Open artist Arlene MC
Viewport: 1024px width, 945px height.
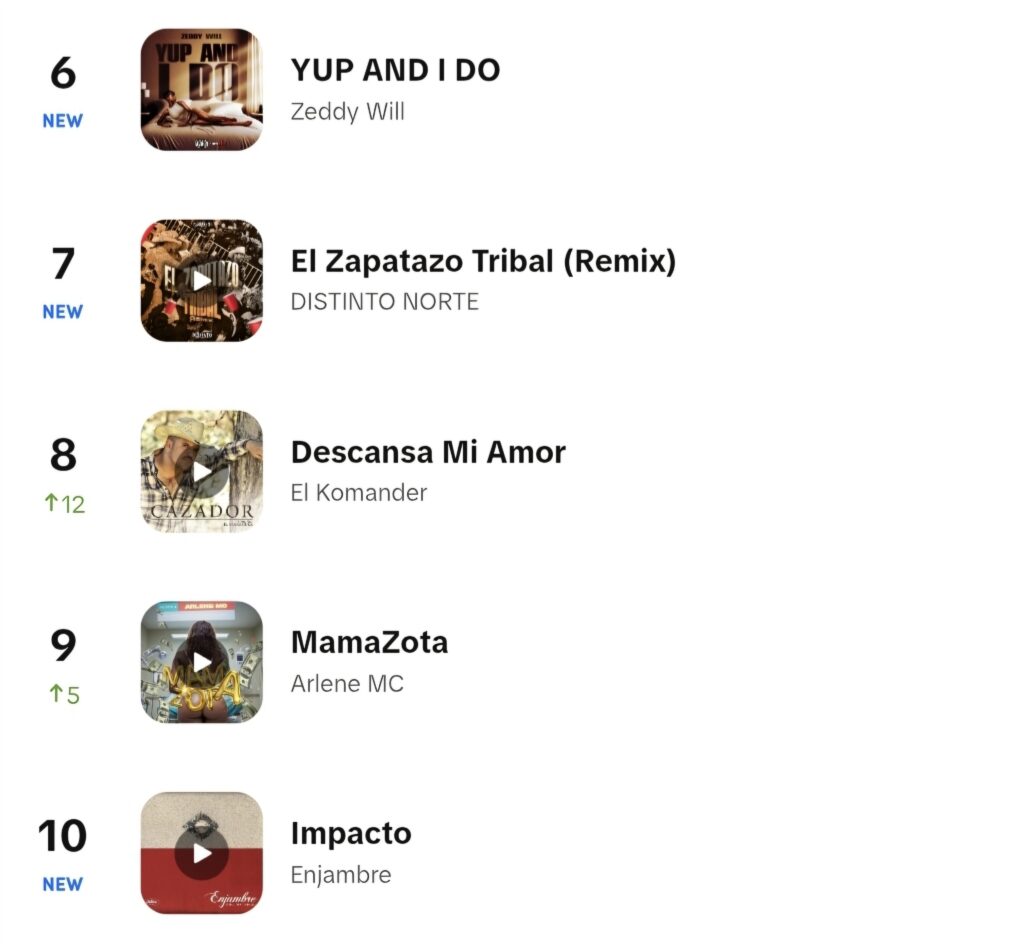tap(347, 684)
